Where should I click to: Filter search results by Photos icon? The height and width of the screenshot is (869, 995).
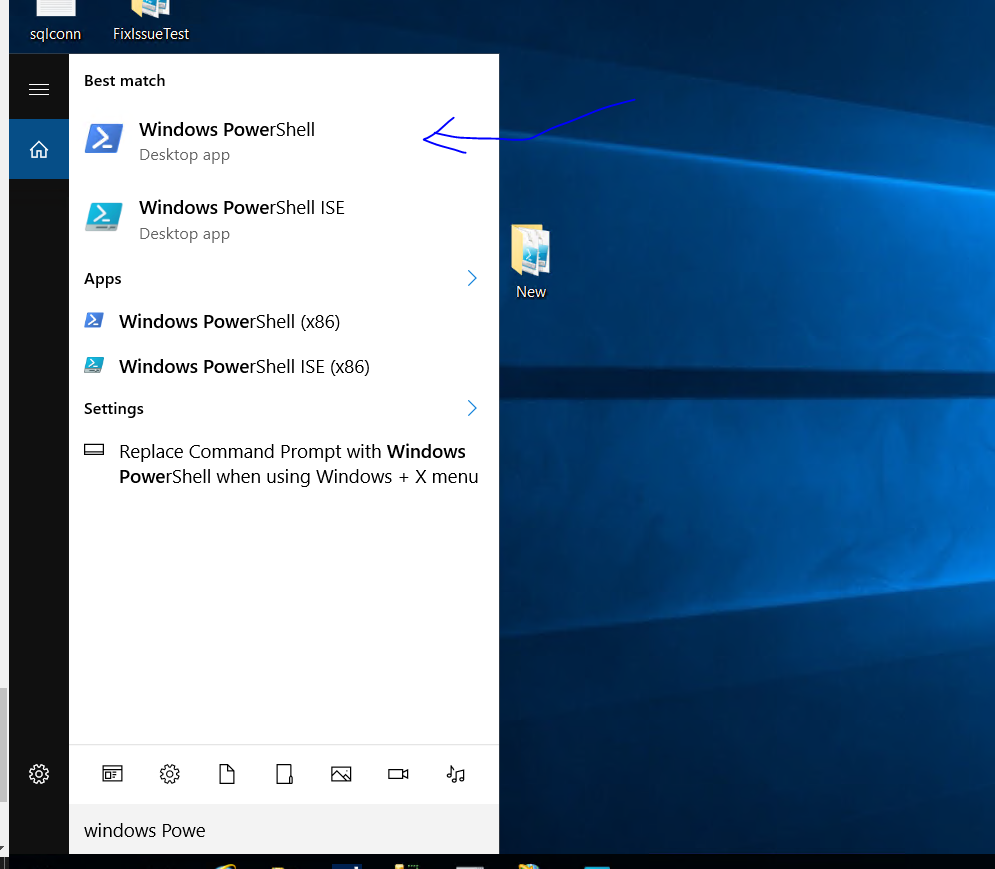point(341,773)
